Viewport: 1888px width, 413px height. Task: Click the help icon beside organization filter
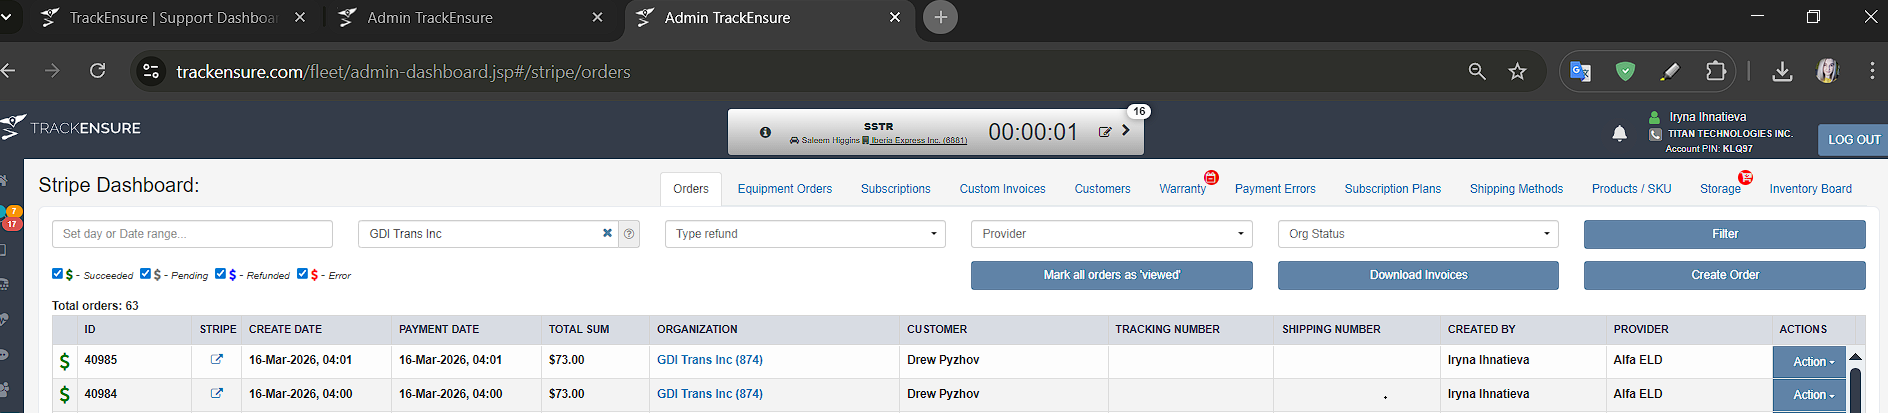pos(629,234)
